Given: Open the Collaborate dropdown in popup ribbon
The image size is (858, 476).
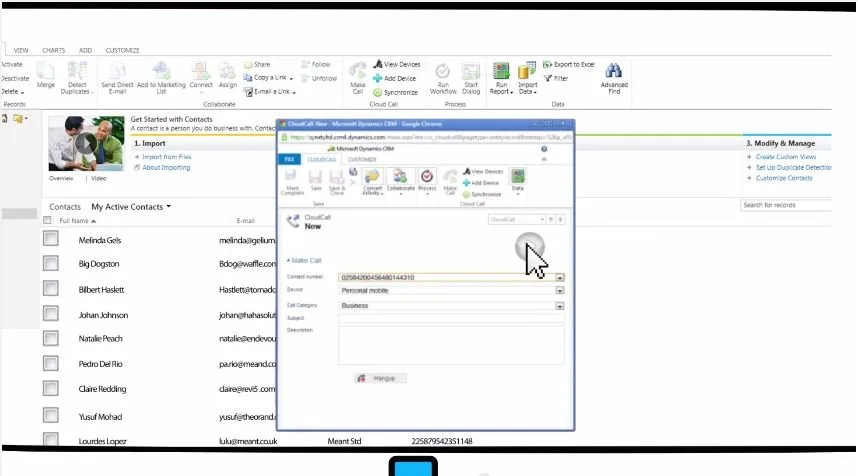Looking at the screenshot, I should coord(401,182).
